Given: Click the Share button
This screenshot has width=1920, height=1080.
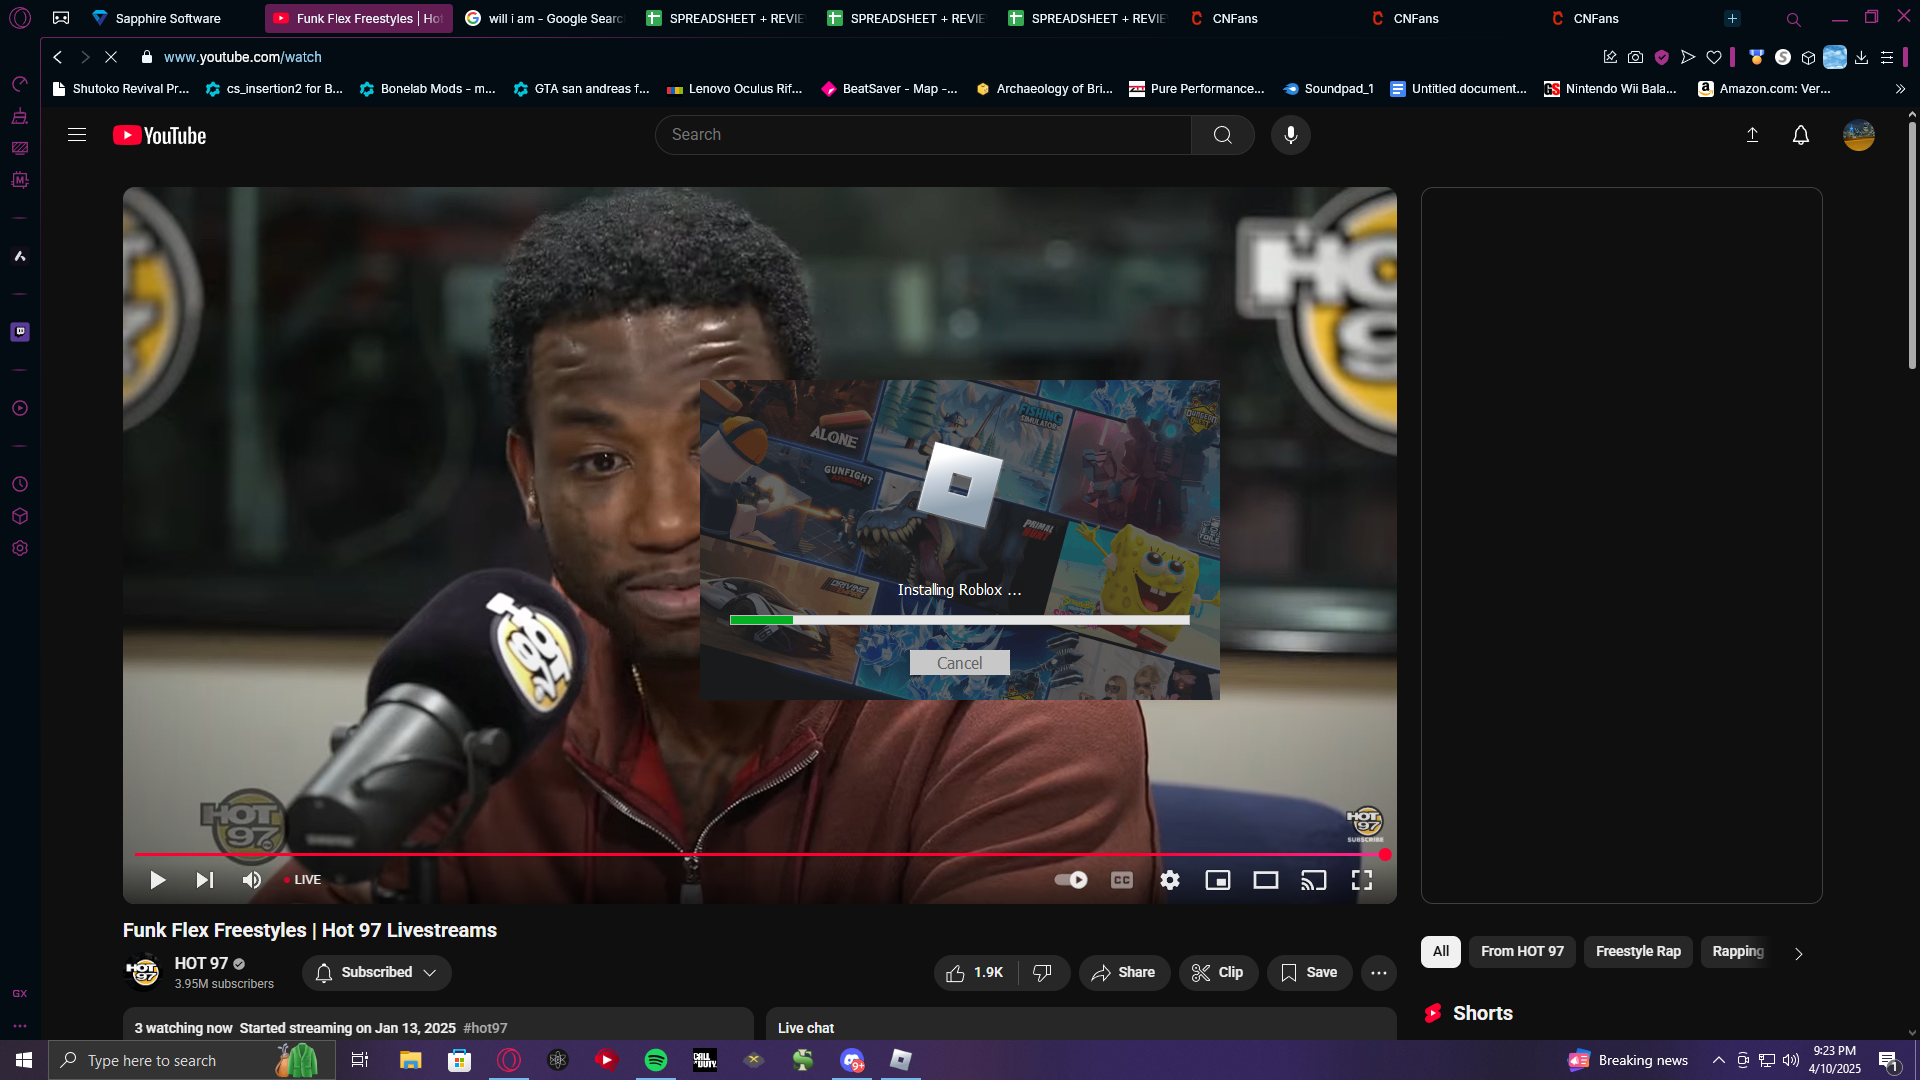Looking at the screenshot, I should tap(1123, 972).
